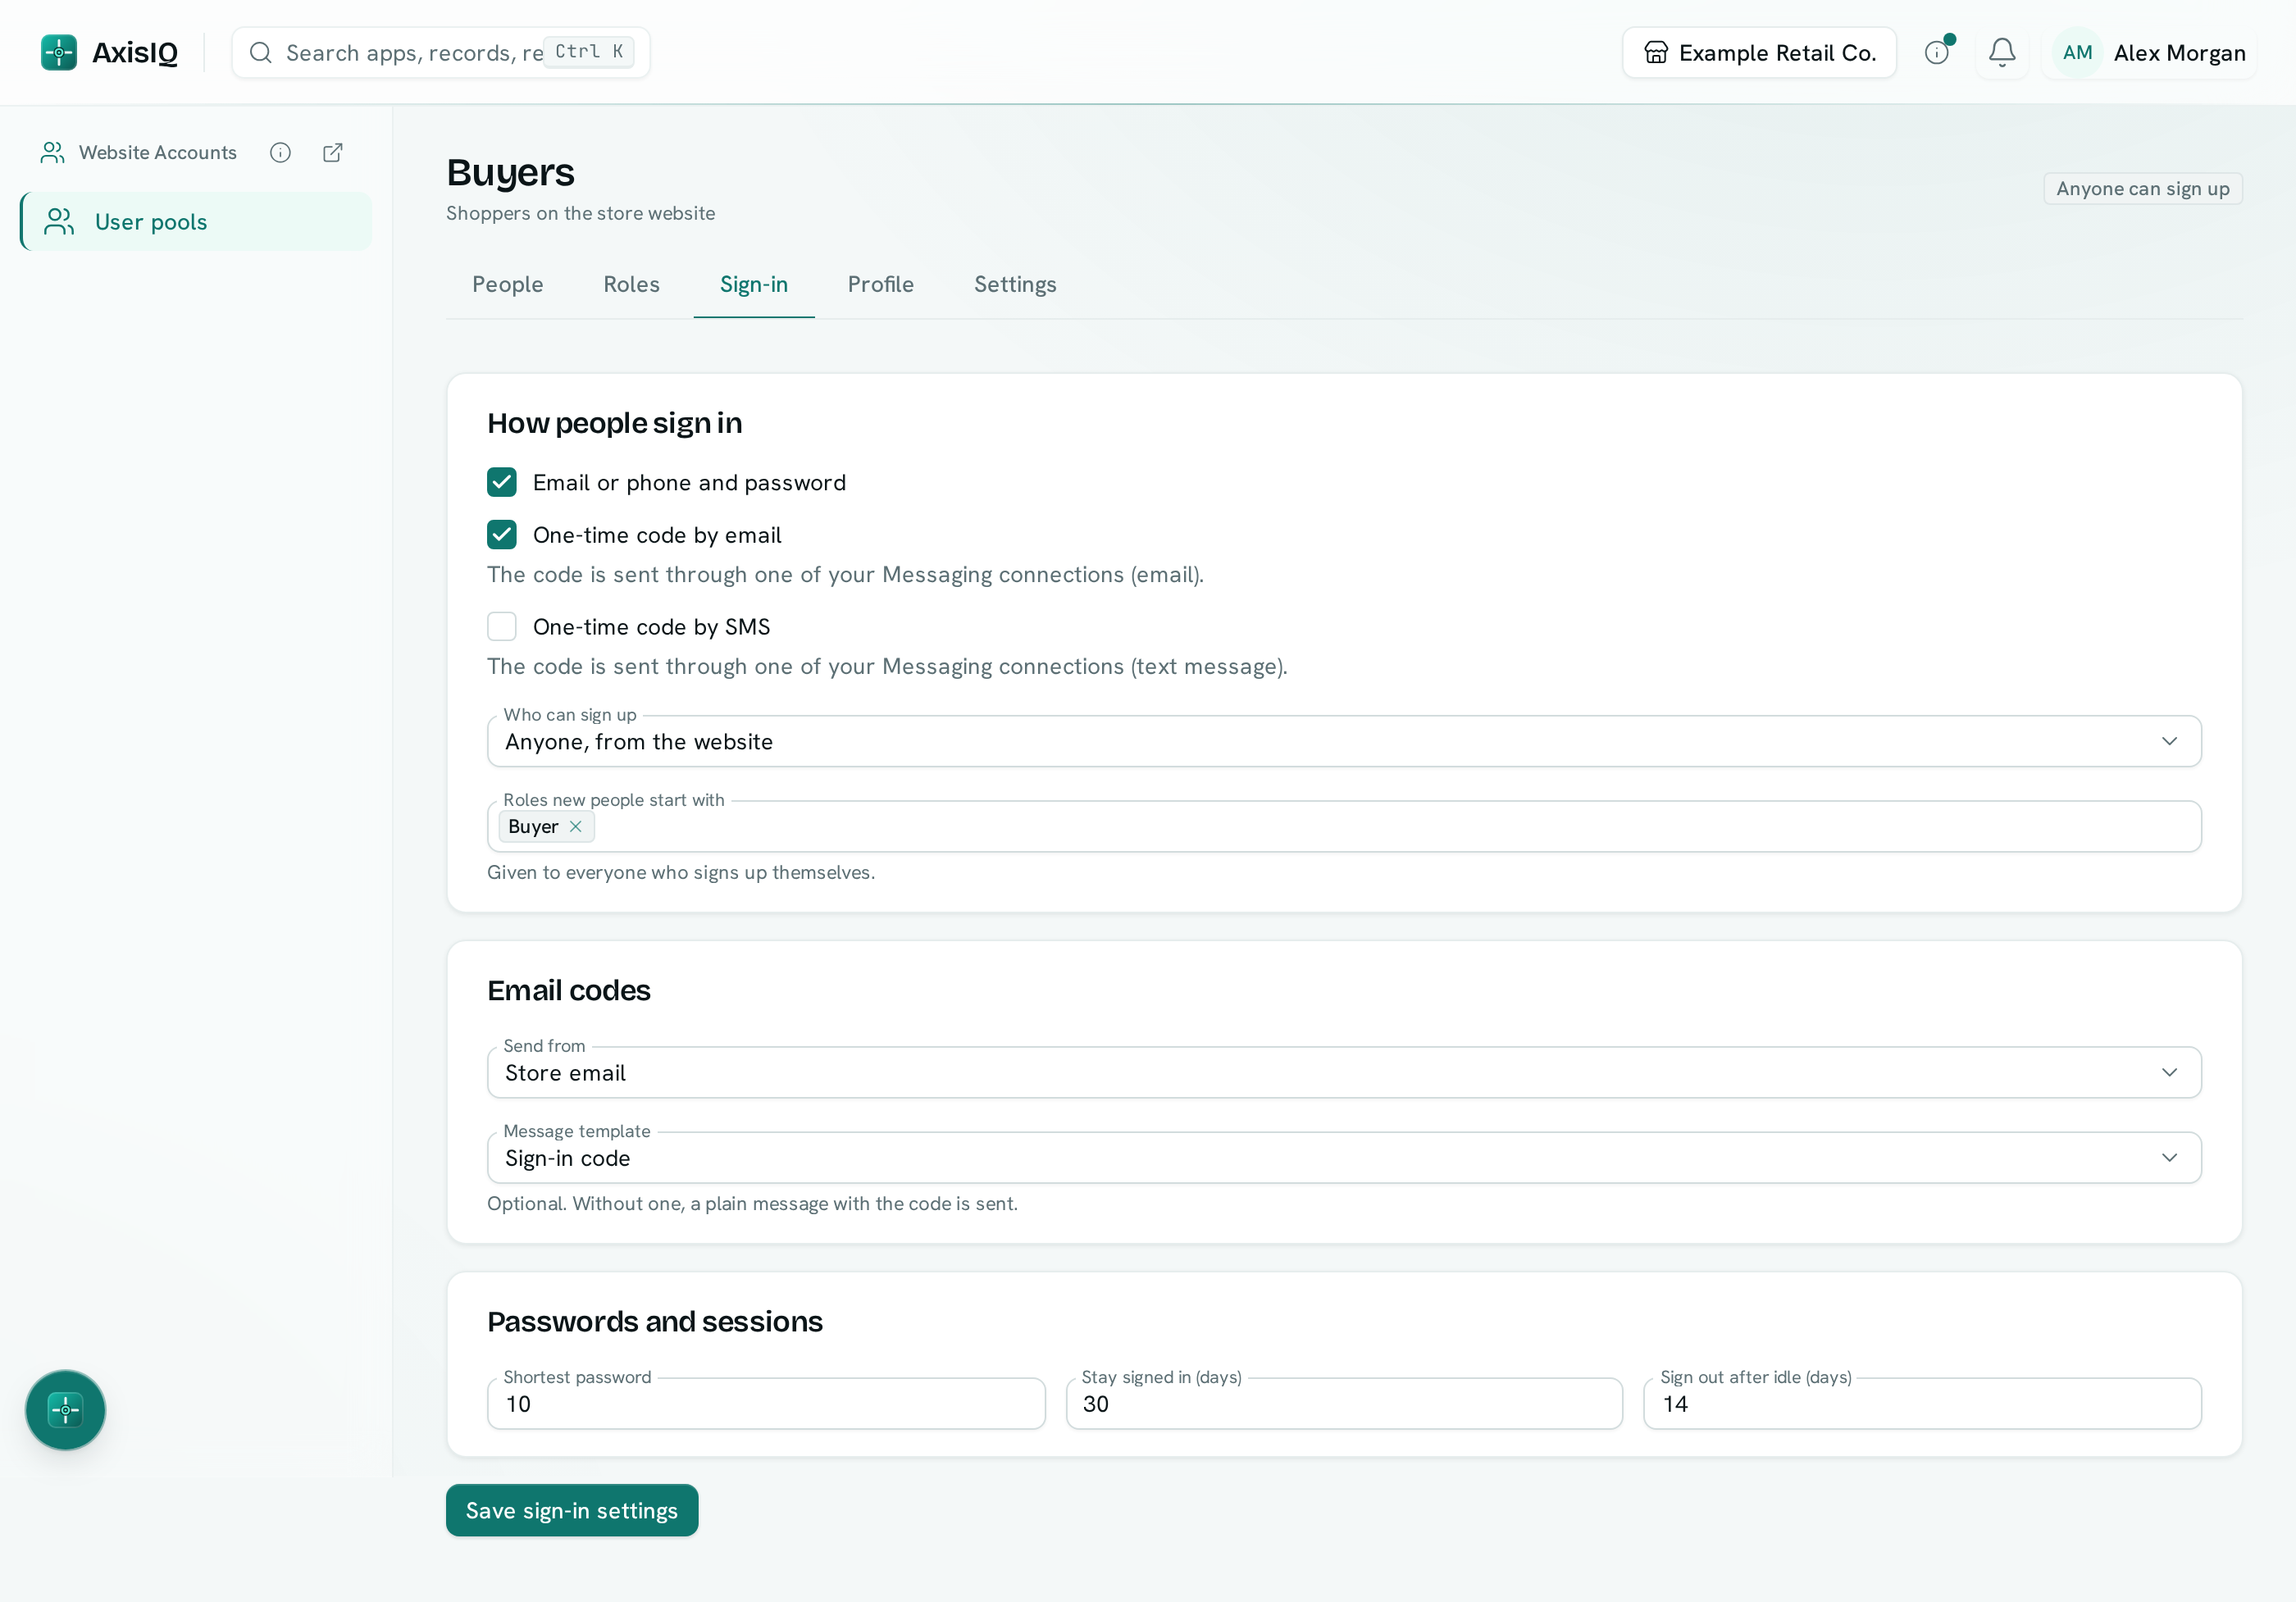
Task: Open Website Accounts in new window icon
Action: pos(333,152)
